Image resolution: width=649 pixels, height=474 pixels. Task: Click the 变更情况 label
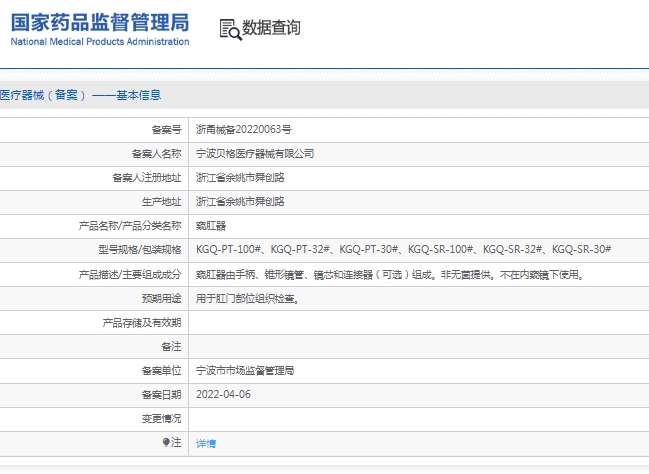(x=161, y=419)
